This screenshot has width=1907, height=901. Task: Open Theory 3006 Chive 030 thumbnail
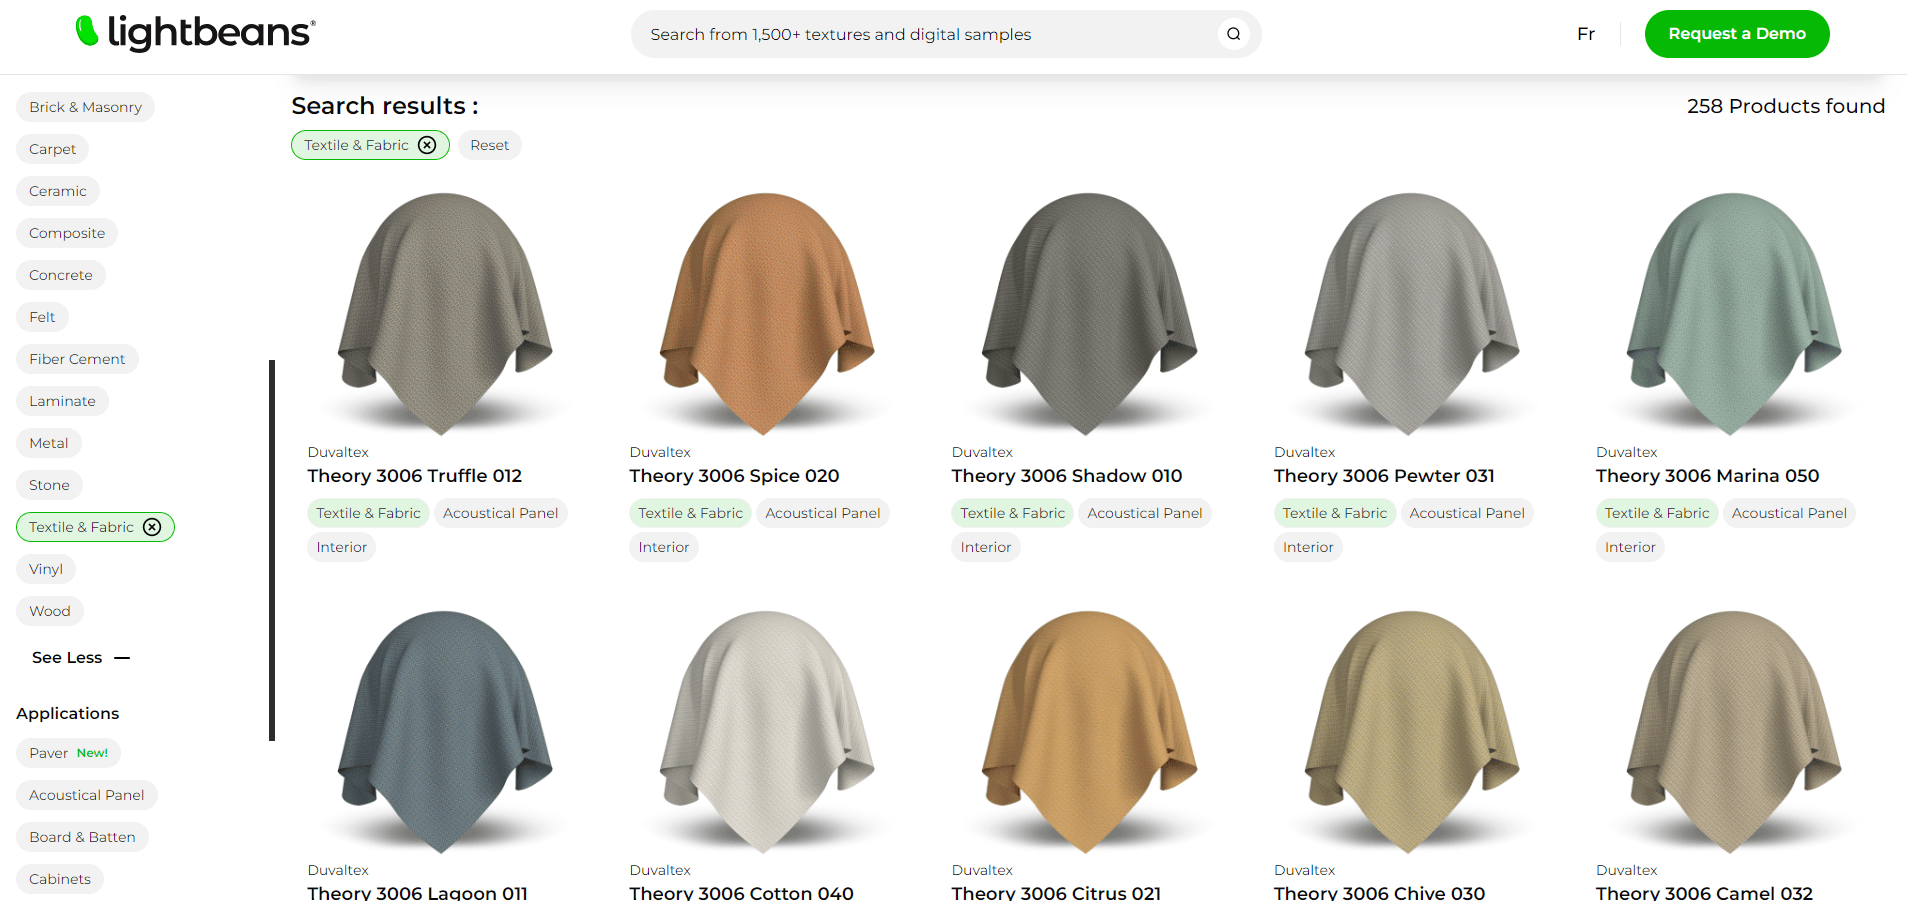pyautogui.click(x=1411, y=732)
